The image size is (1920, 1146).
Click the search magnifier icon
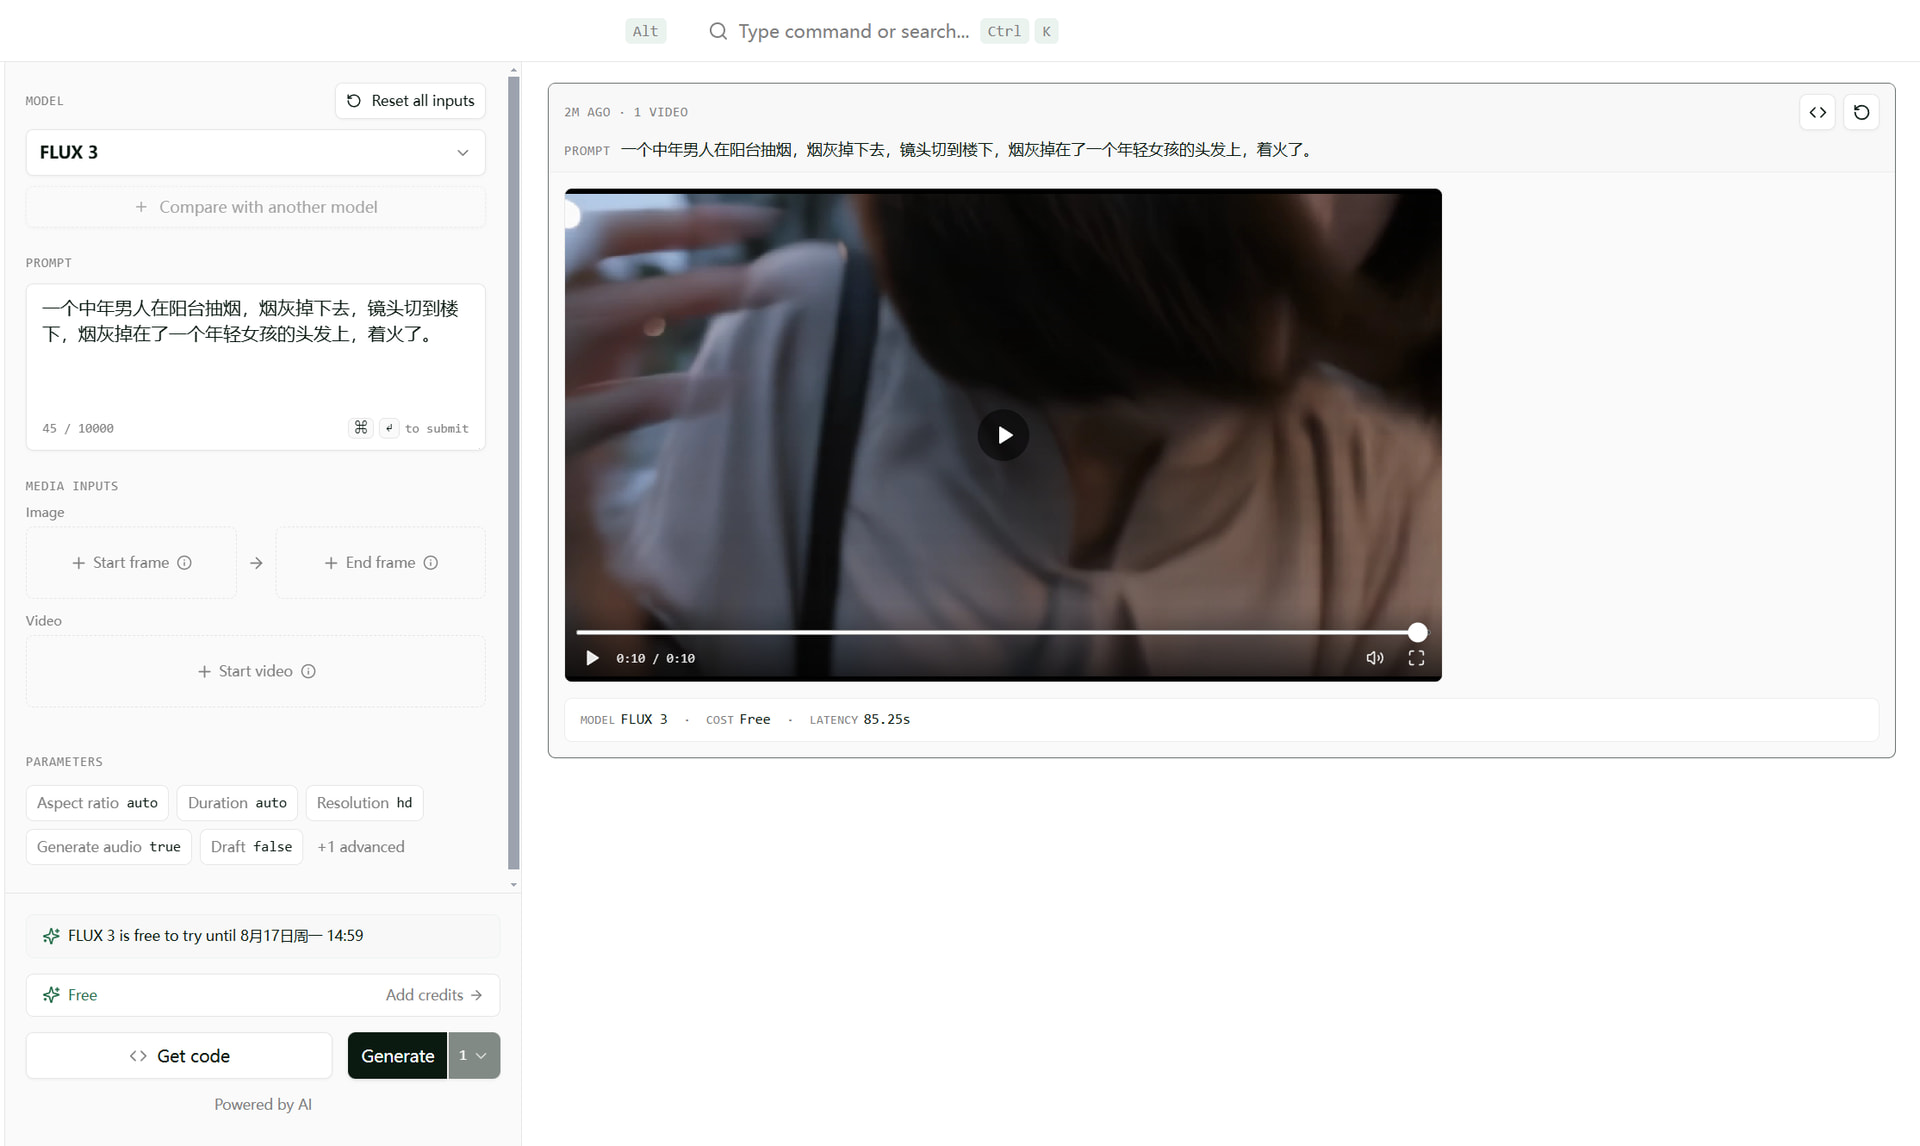coord(718,31)
